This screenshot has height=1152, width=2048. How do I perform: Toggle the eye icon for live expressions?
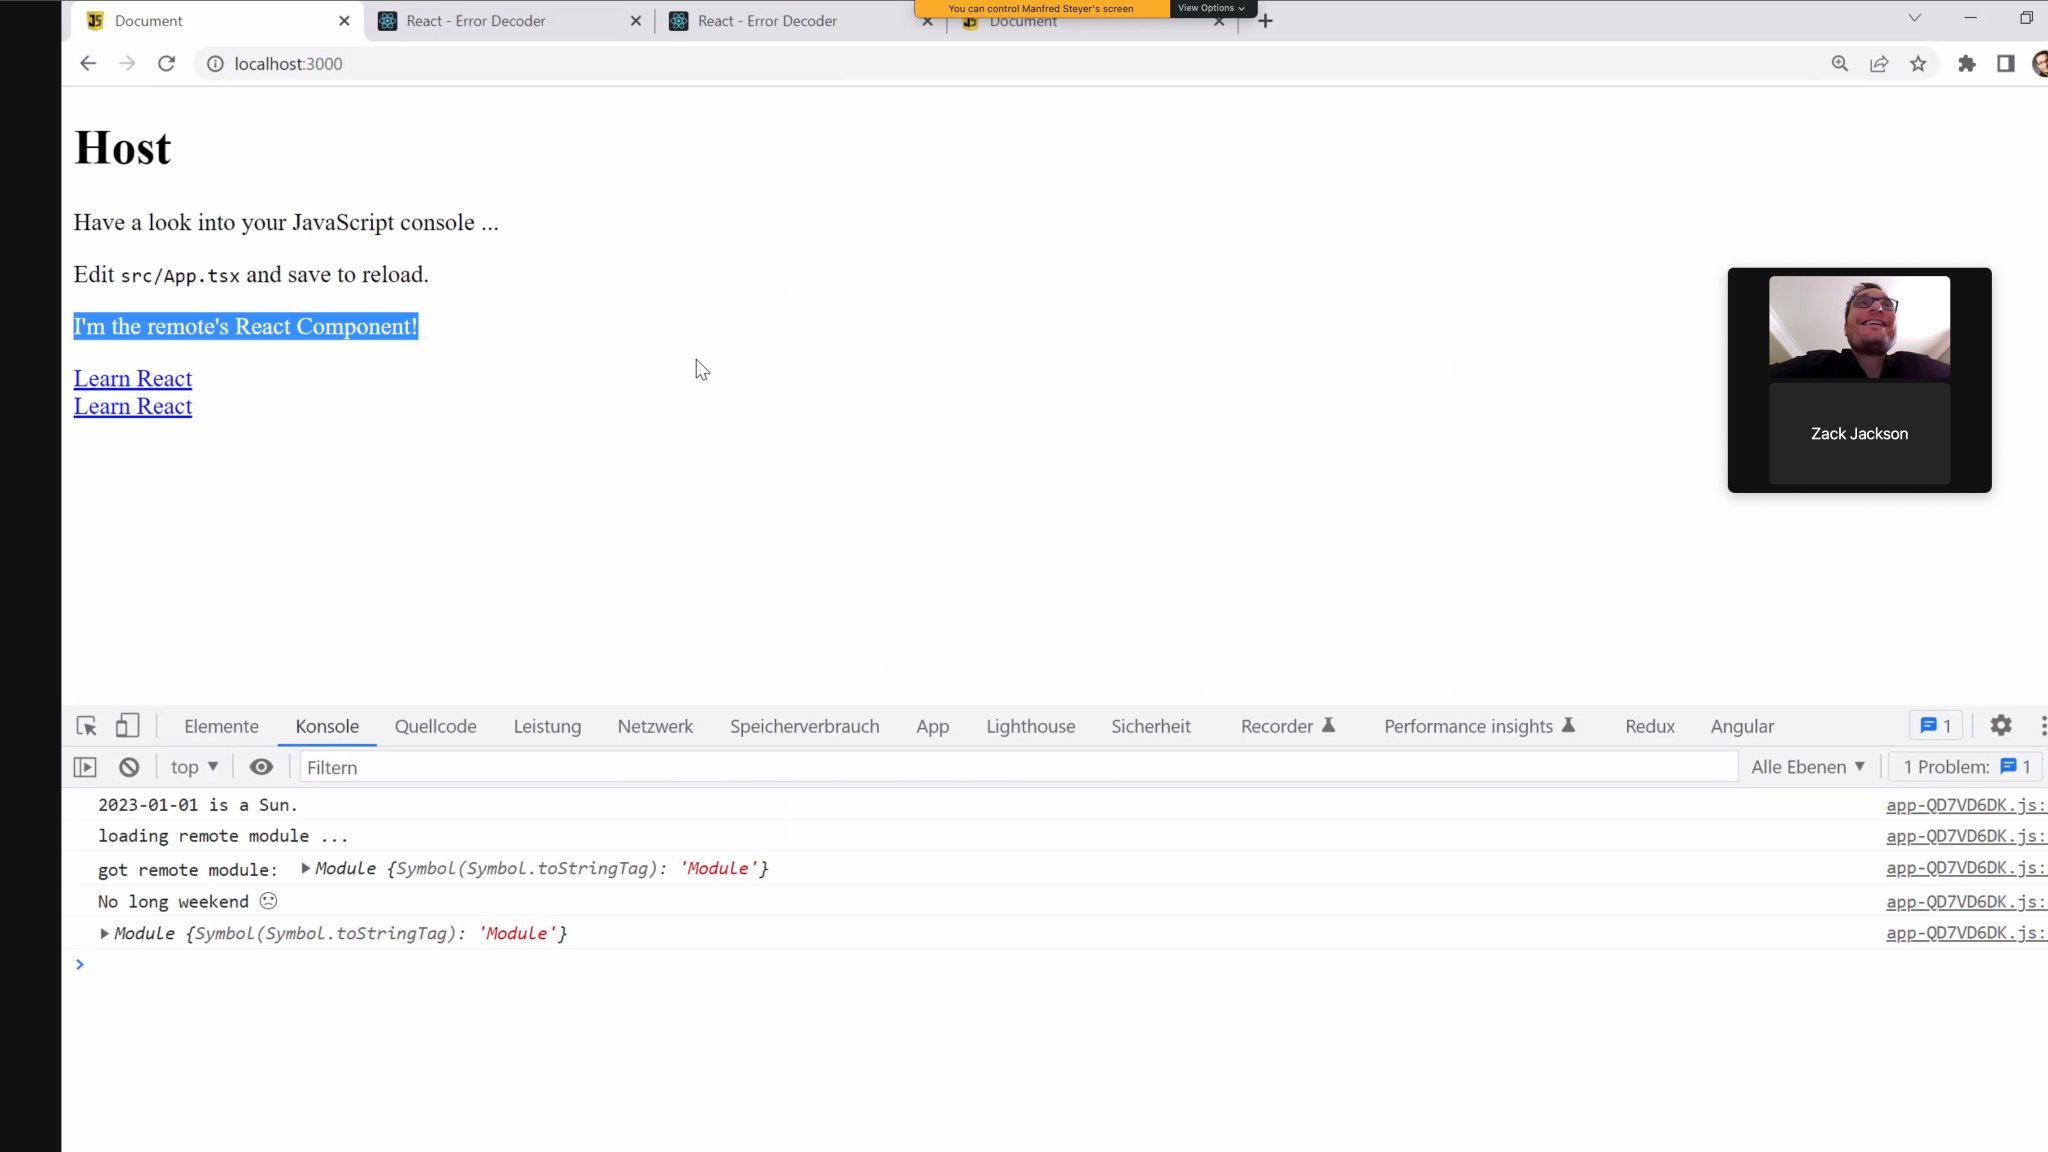[x=261, y=766]
